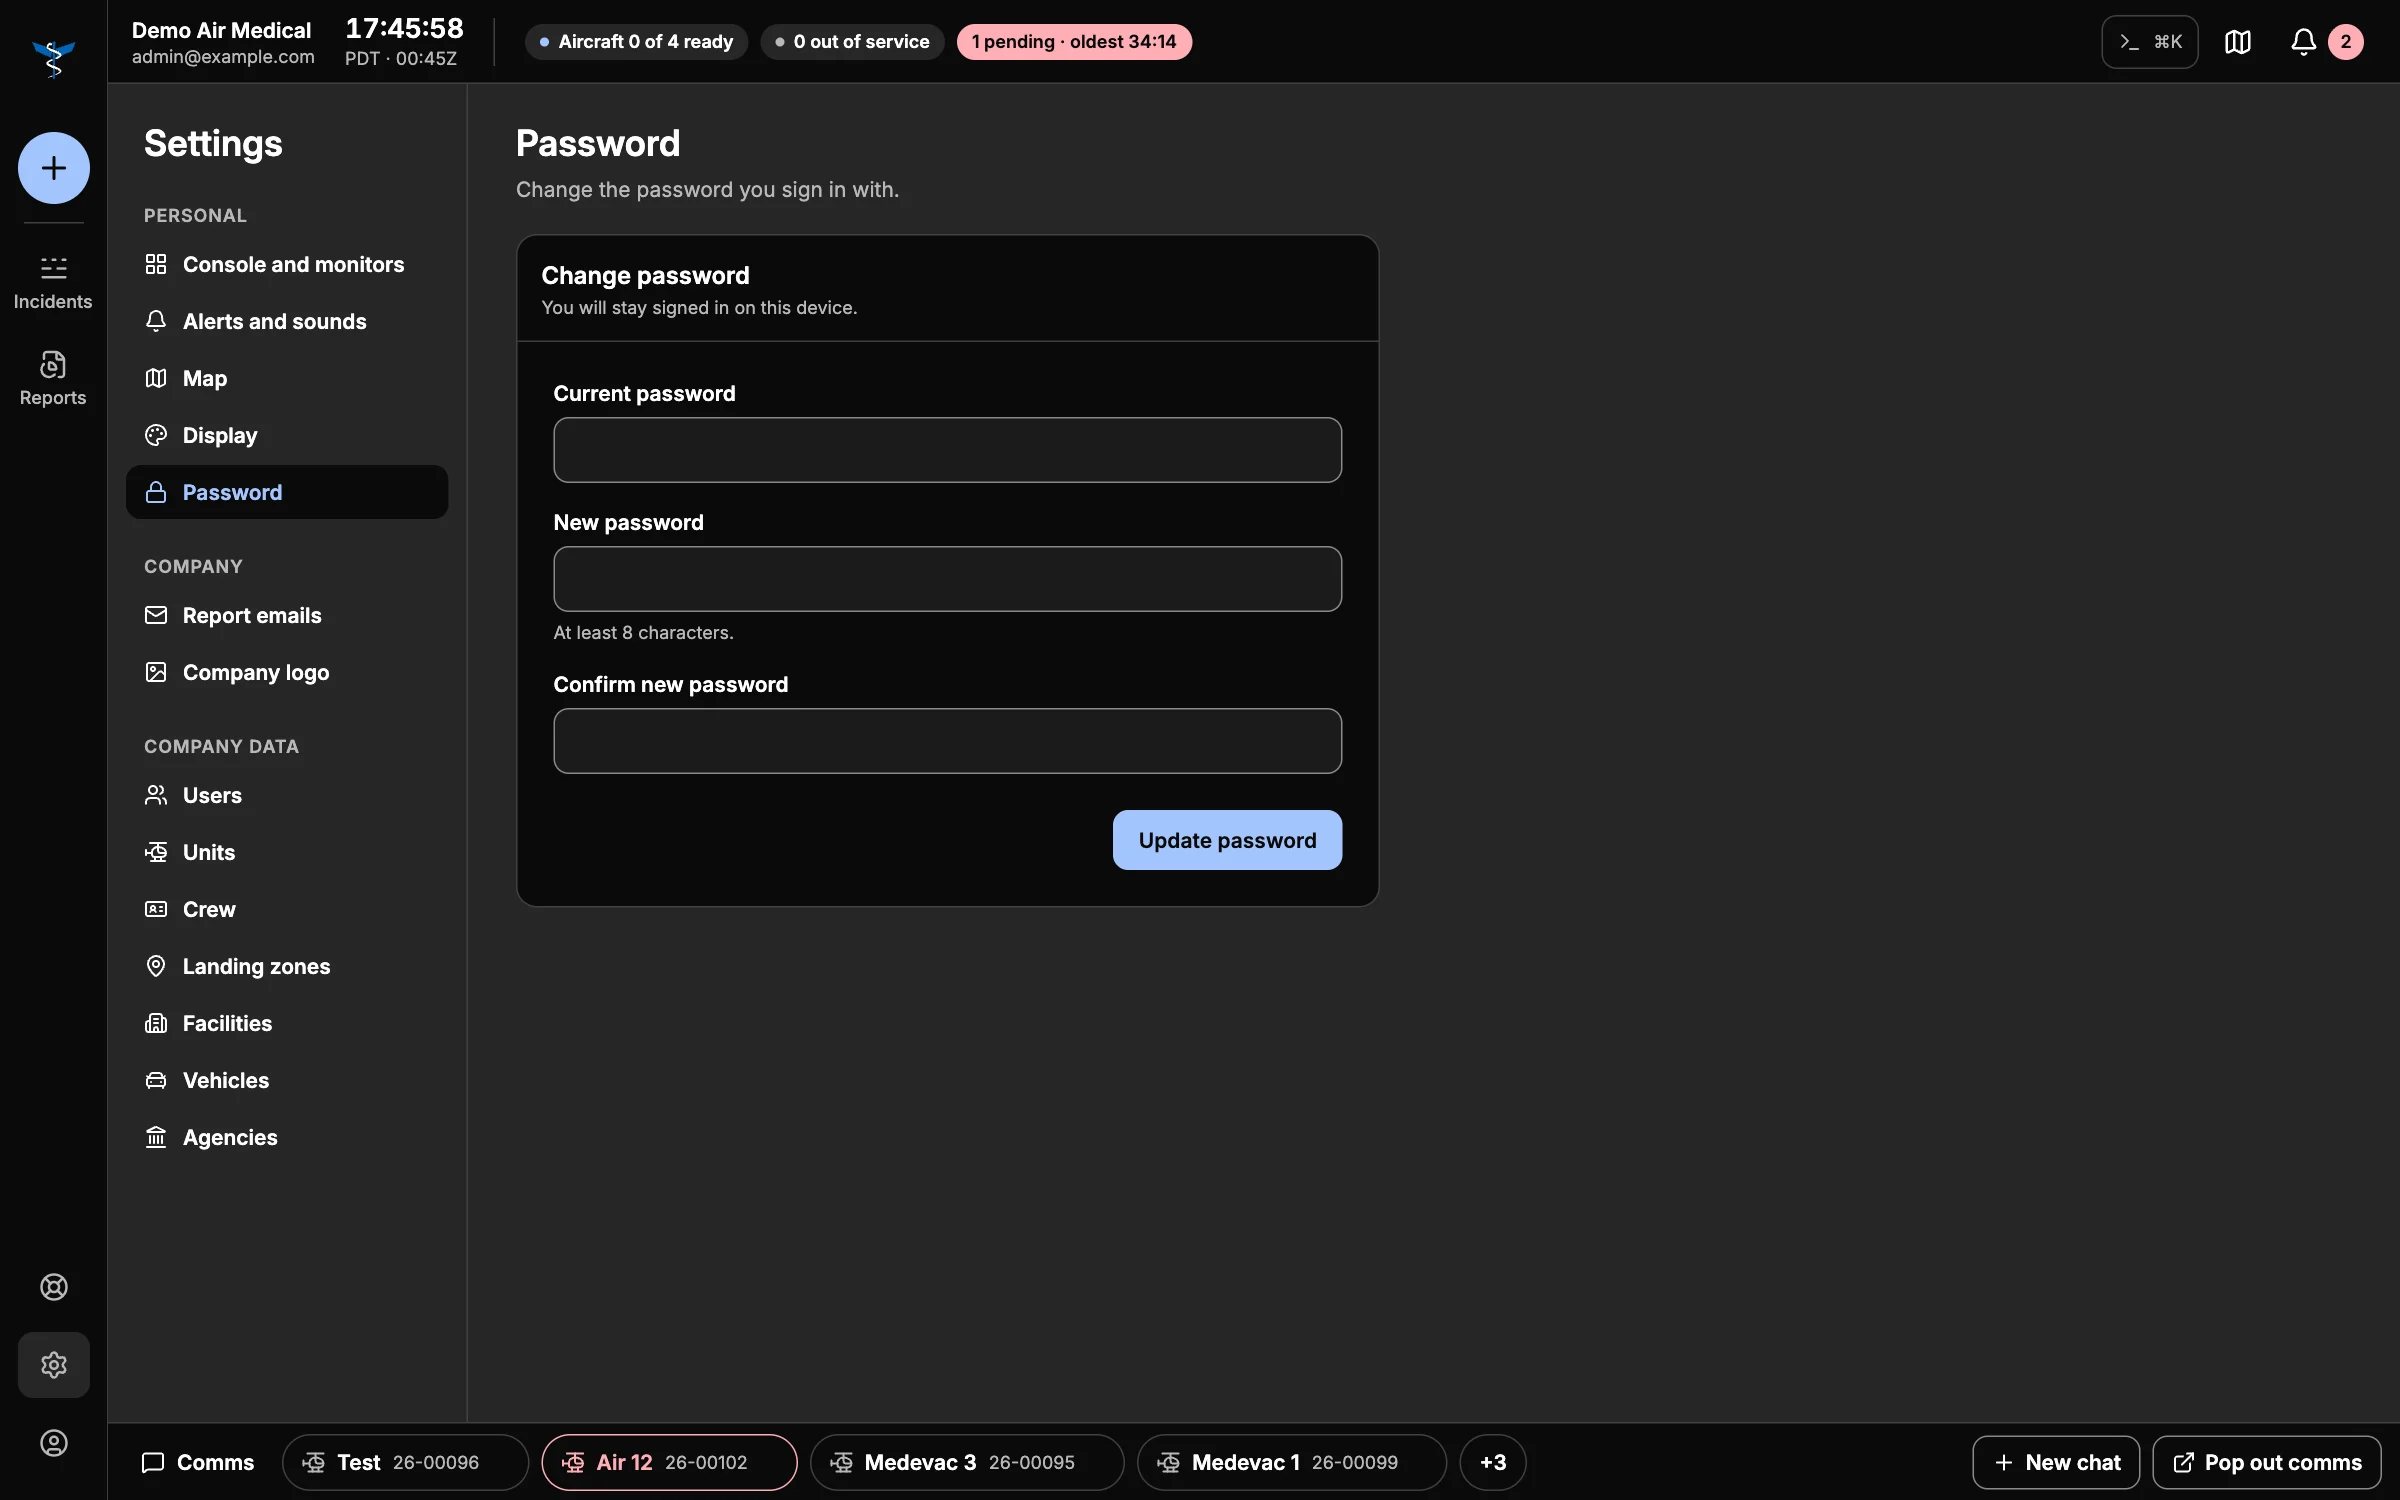Select the Password settings item

click(287, 492)
